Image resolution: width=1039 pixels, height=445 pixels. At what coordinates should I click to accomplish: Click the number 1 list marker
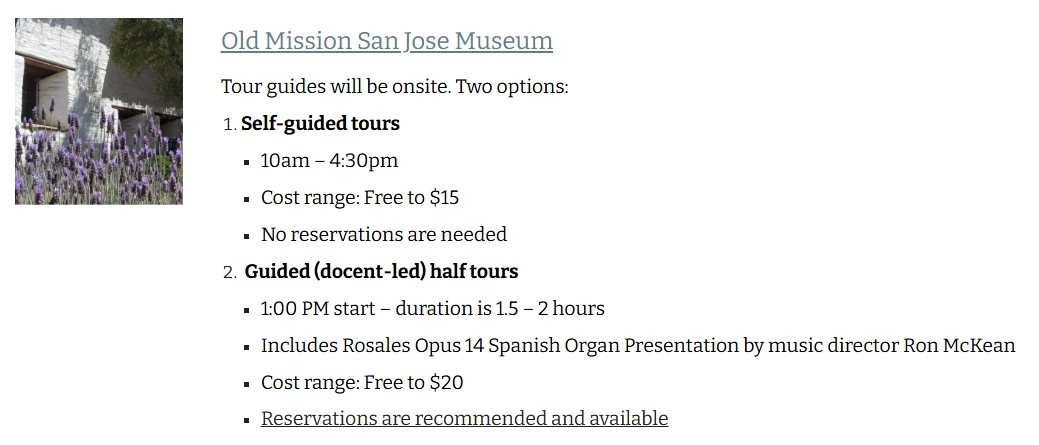point(229,124)
